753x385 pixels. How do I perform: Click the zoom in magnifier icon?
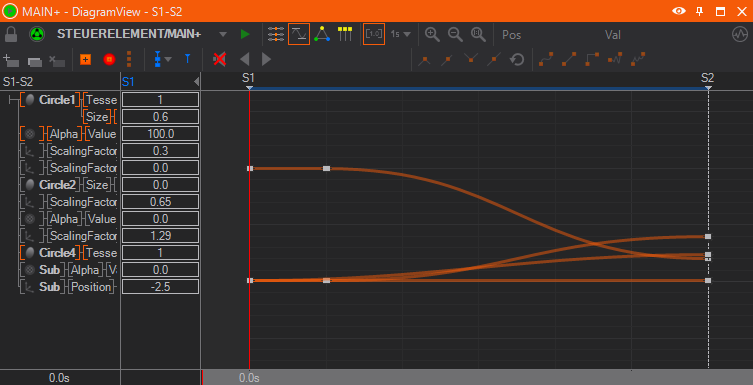click(432, 34)
